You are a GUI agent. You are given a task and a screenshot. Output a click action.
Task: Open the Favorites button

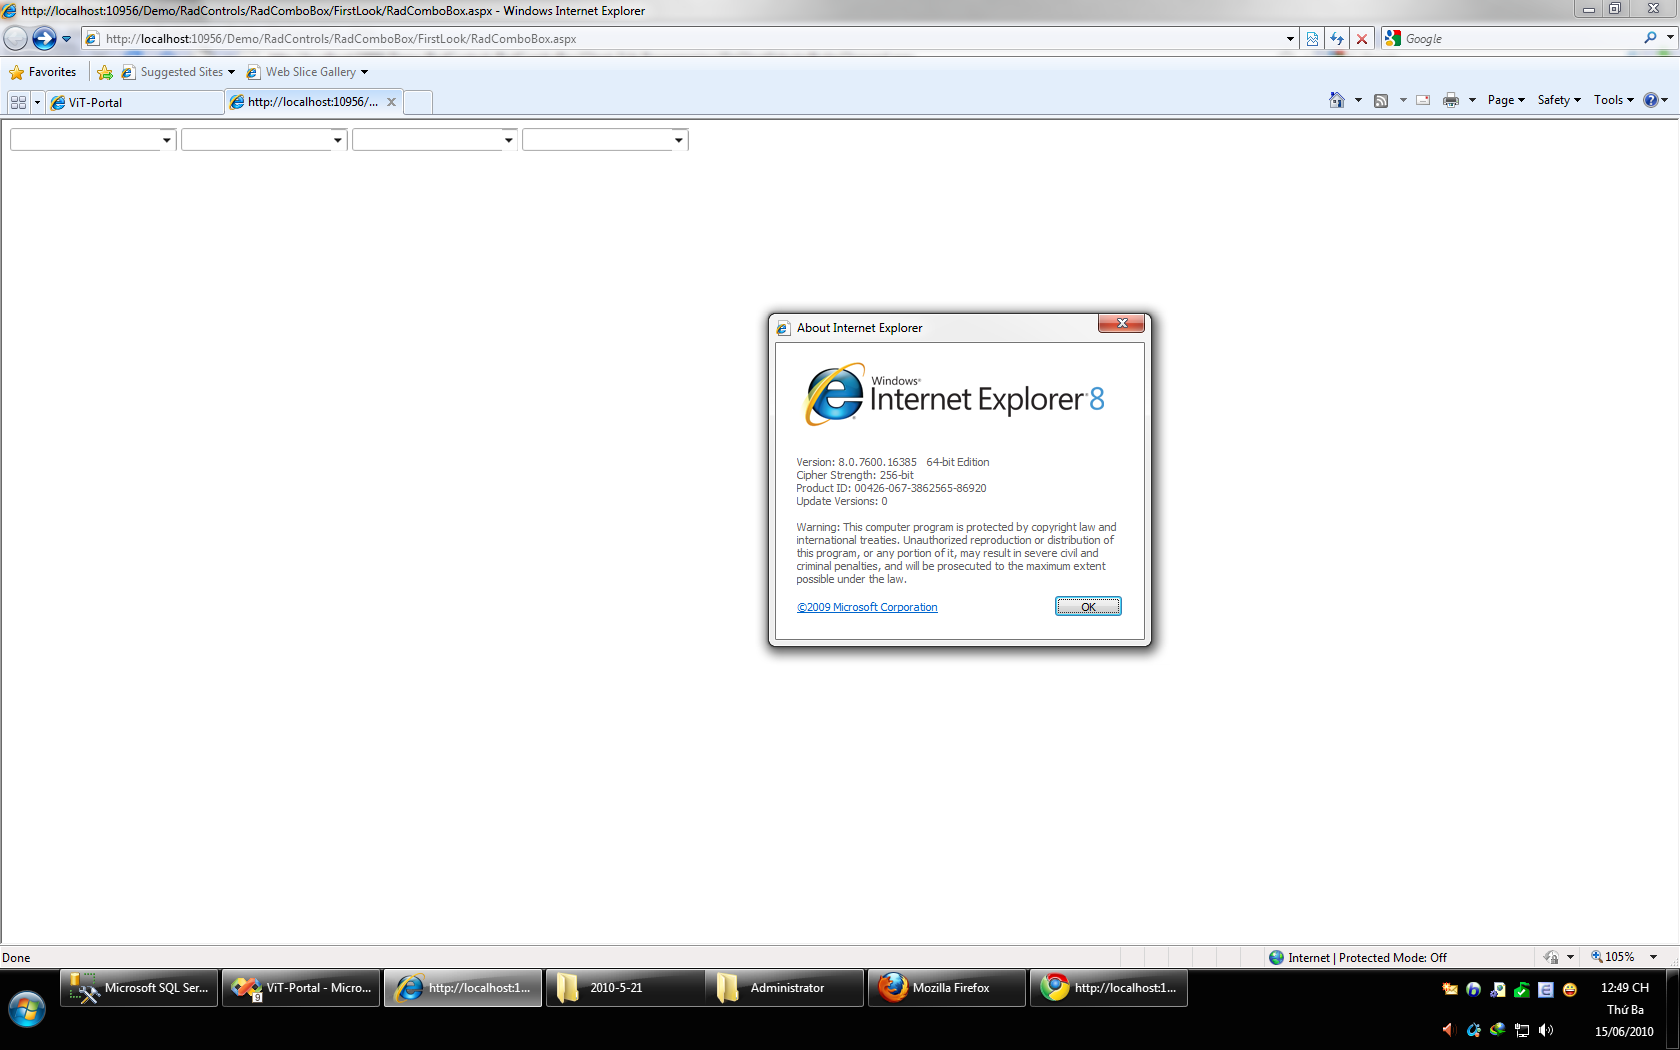[x=43, y=72]
